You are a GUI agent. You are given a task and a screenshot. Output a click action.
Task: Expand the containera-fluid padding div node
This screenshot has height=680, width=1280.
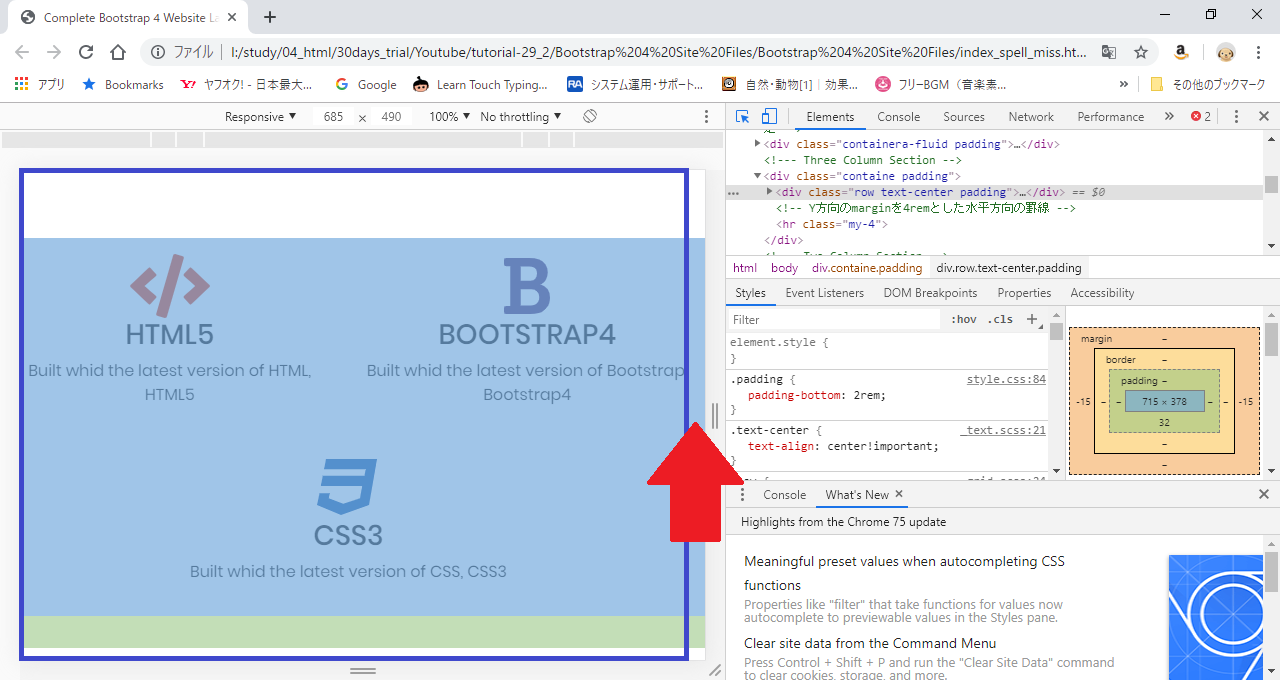[757, 144]
